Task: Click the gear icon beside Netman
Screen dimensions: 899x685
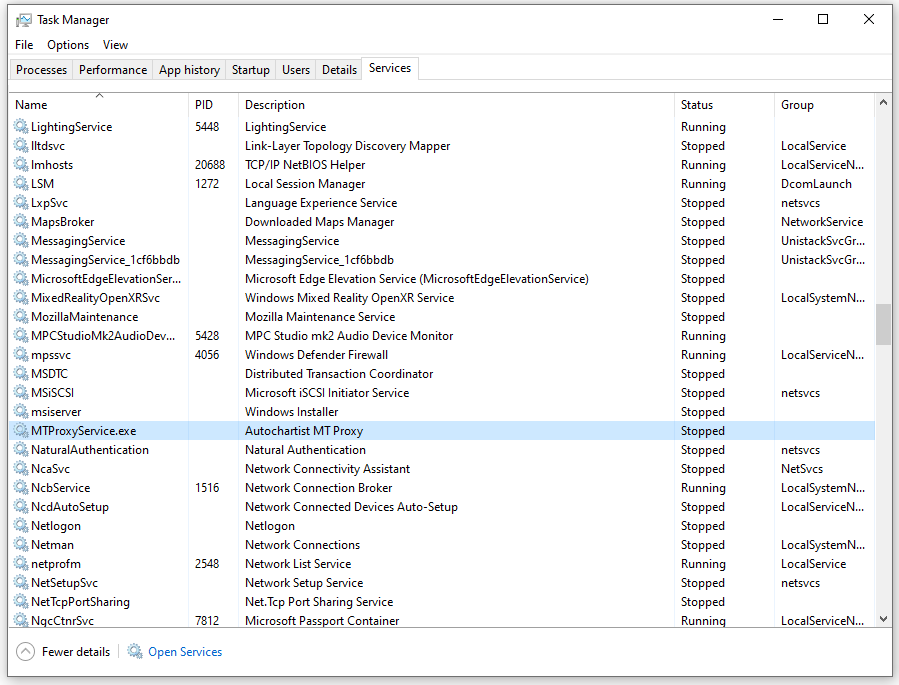Action: 21,543
